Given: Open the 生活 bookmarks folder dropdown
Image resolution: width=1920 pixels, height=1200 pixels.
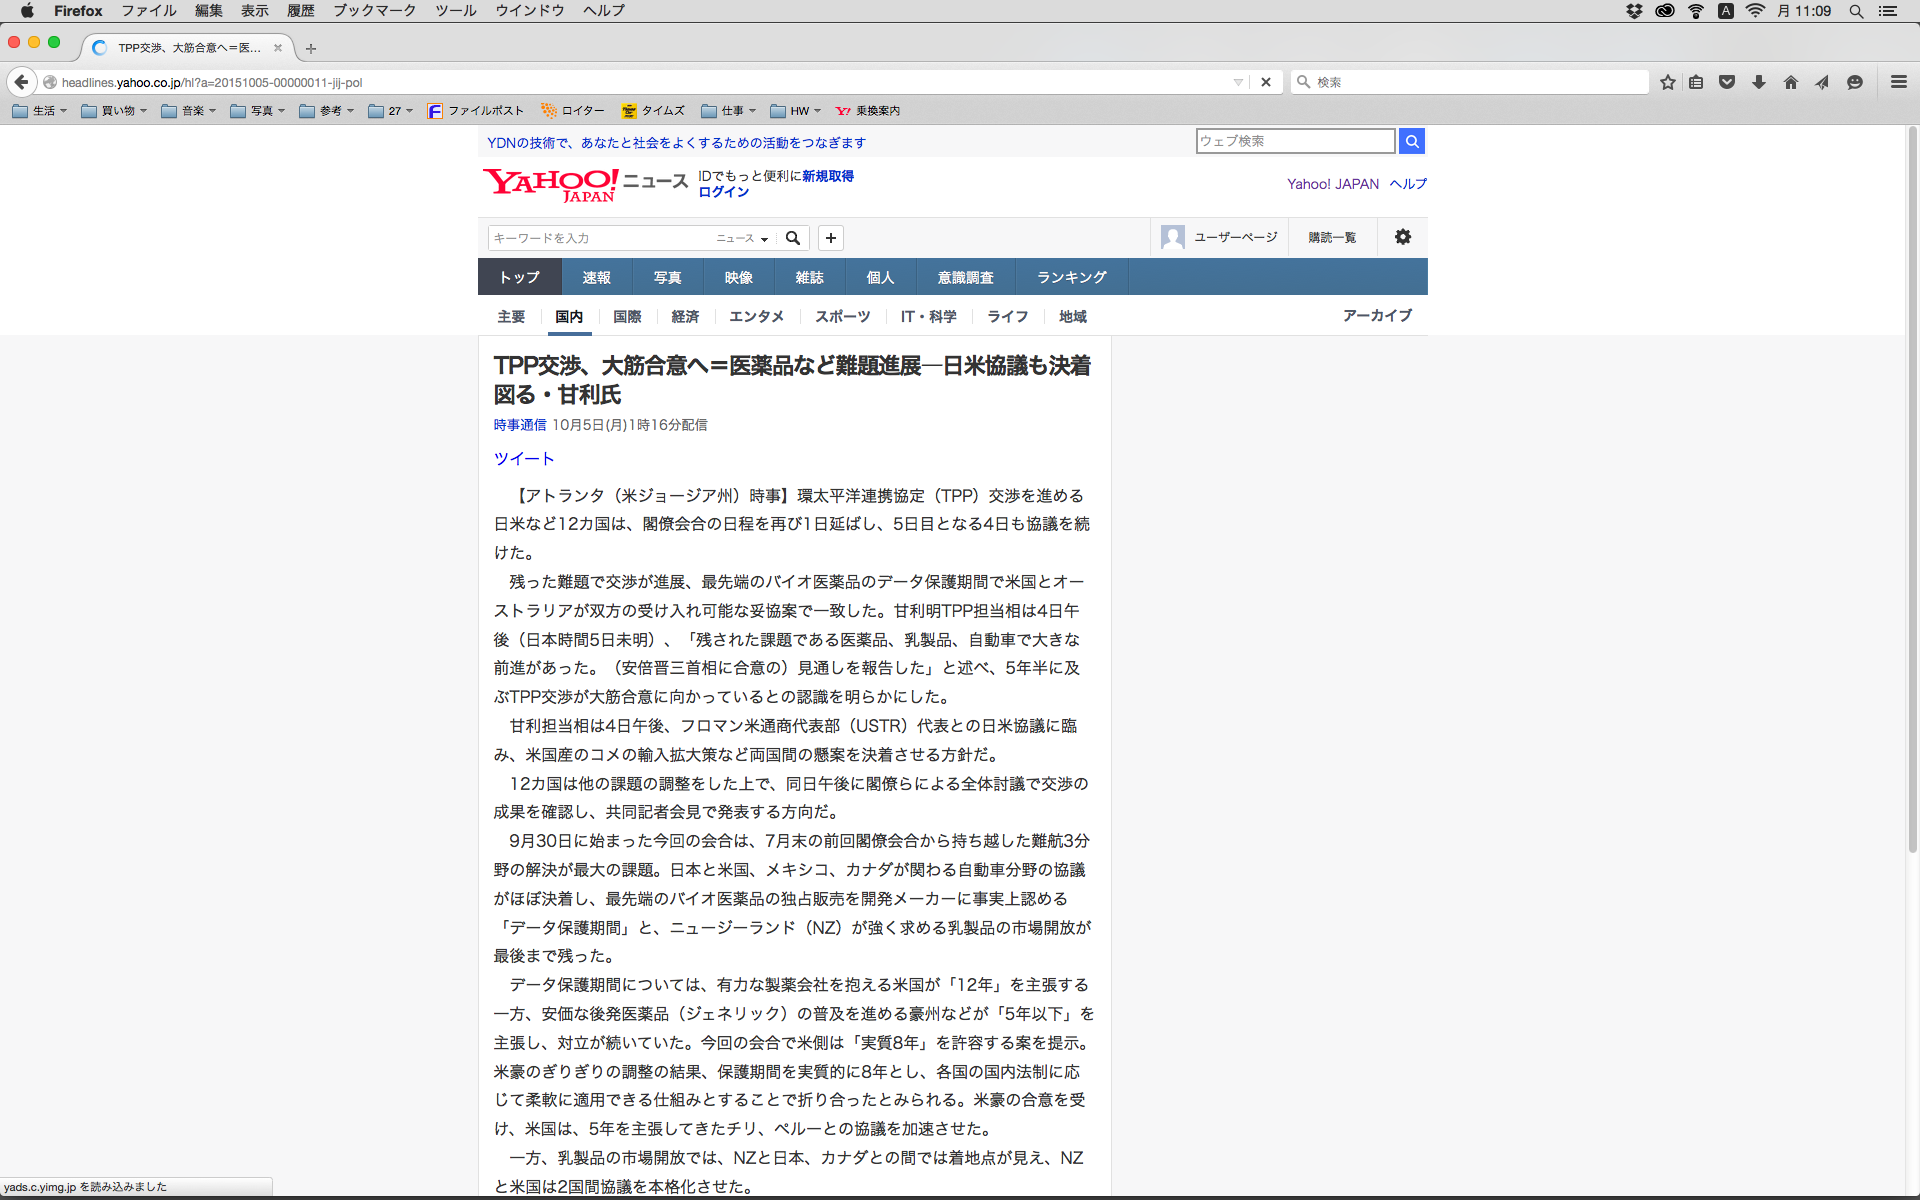Looking at the screenshot, I should click(x=40, y=111).
